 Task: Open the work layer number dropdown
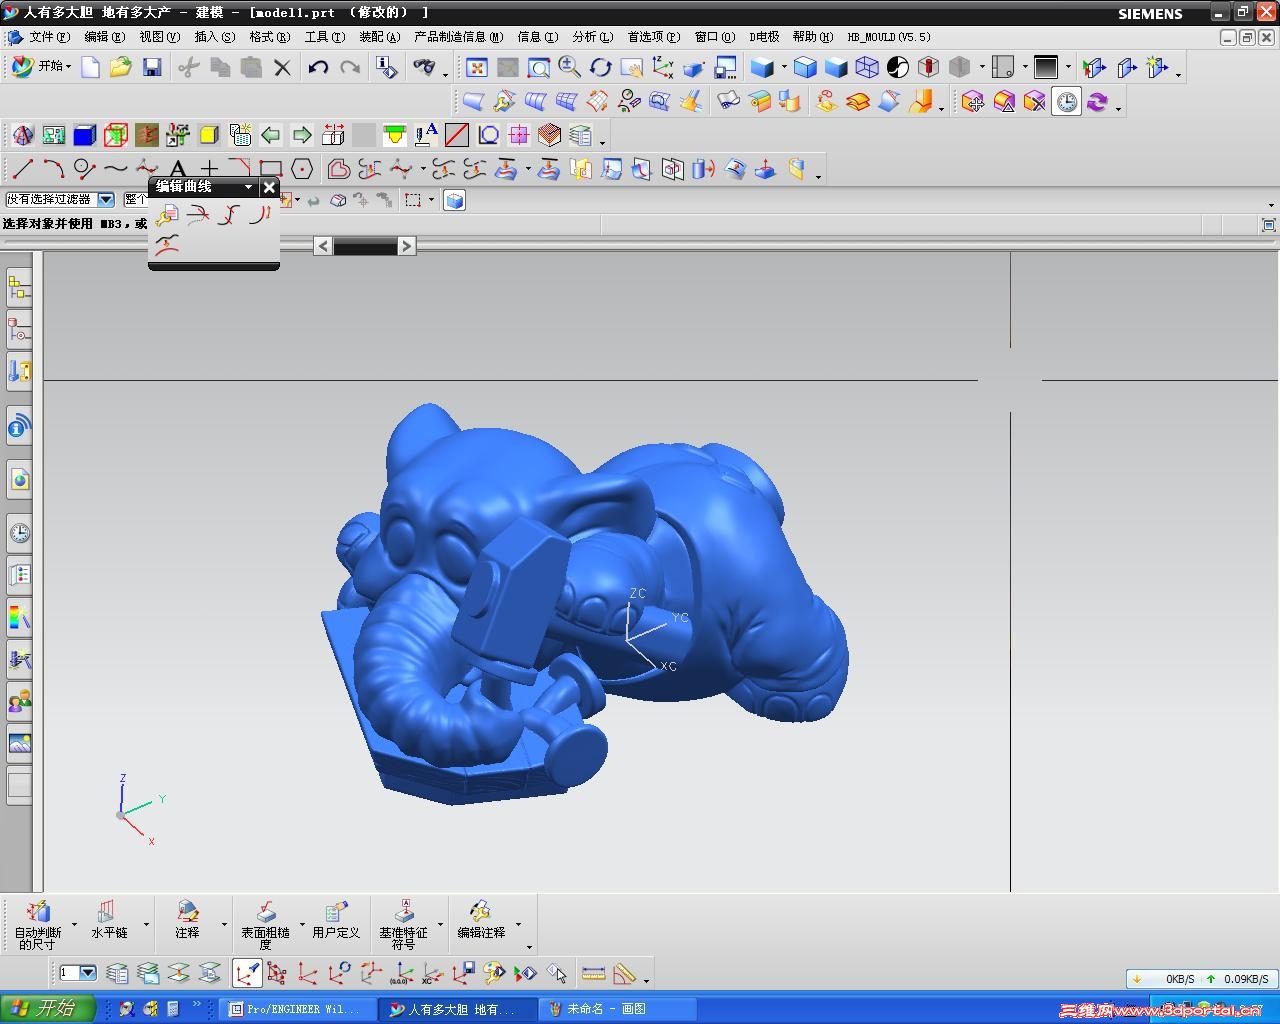87,973
